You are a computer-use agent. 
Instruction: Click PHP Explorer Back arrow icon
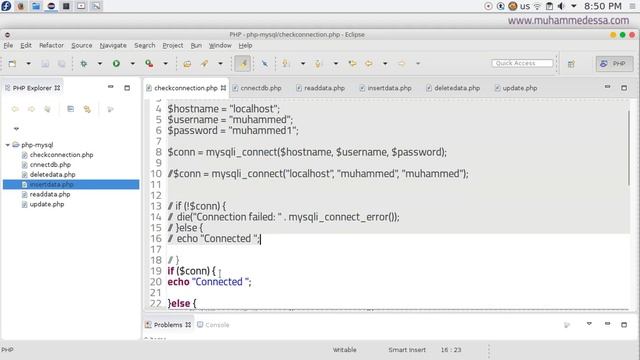15,109
